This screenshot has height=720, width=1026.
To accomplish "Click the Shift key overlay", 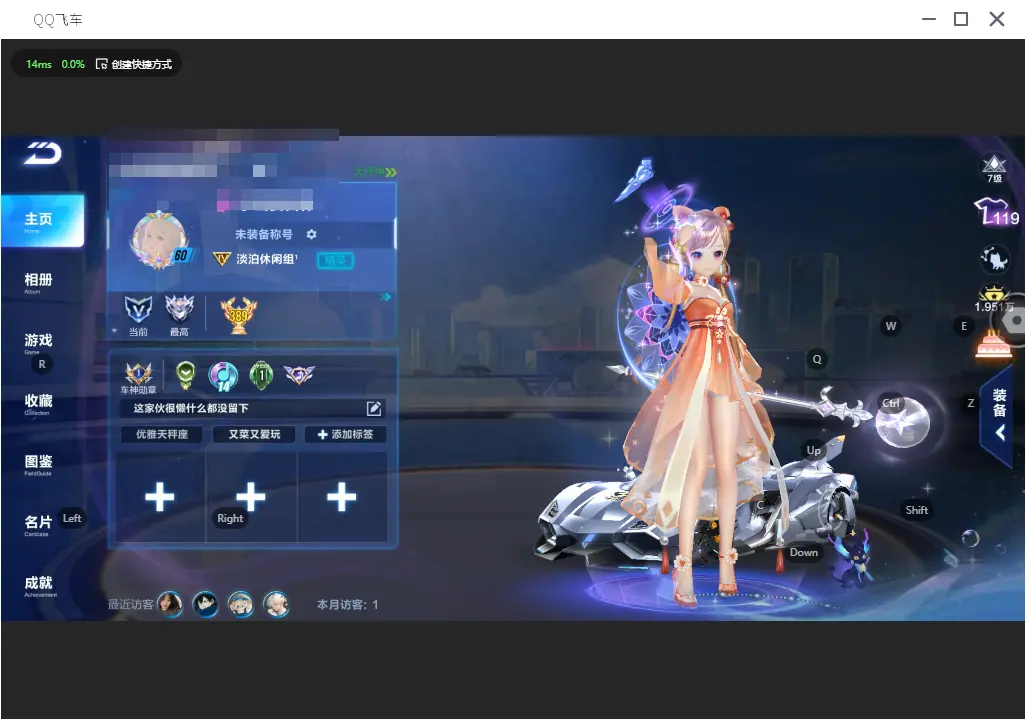I will [x=917, y=510].
